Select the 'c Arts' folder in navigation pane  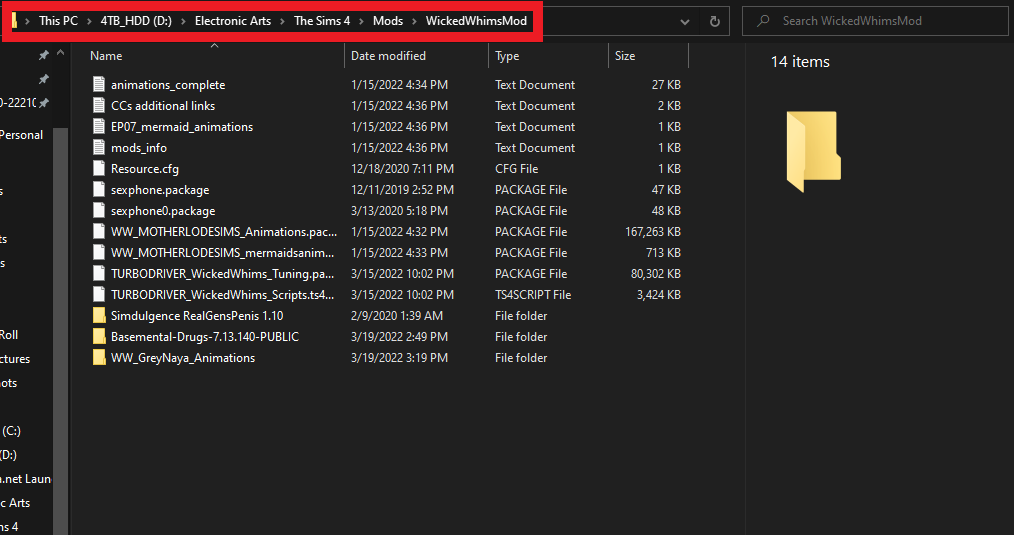(x=16, y=503)
